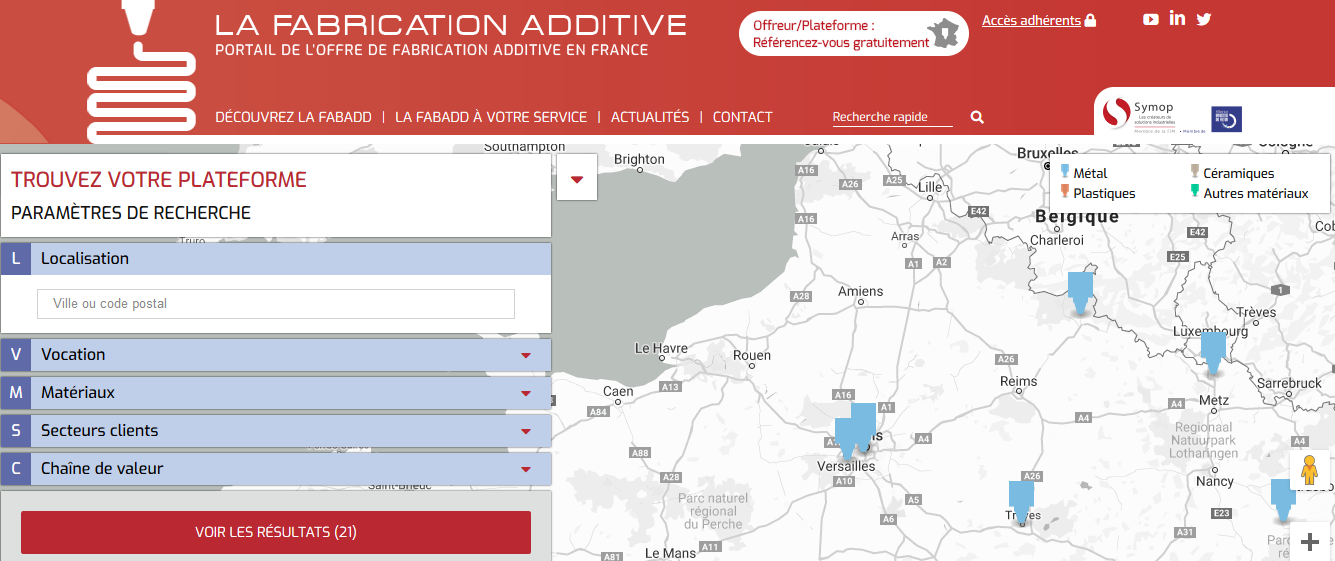Collapse the search panel with red arrow
This screenshot has width=1335, height=561.
(x=577, y=180)
